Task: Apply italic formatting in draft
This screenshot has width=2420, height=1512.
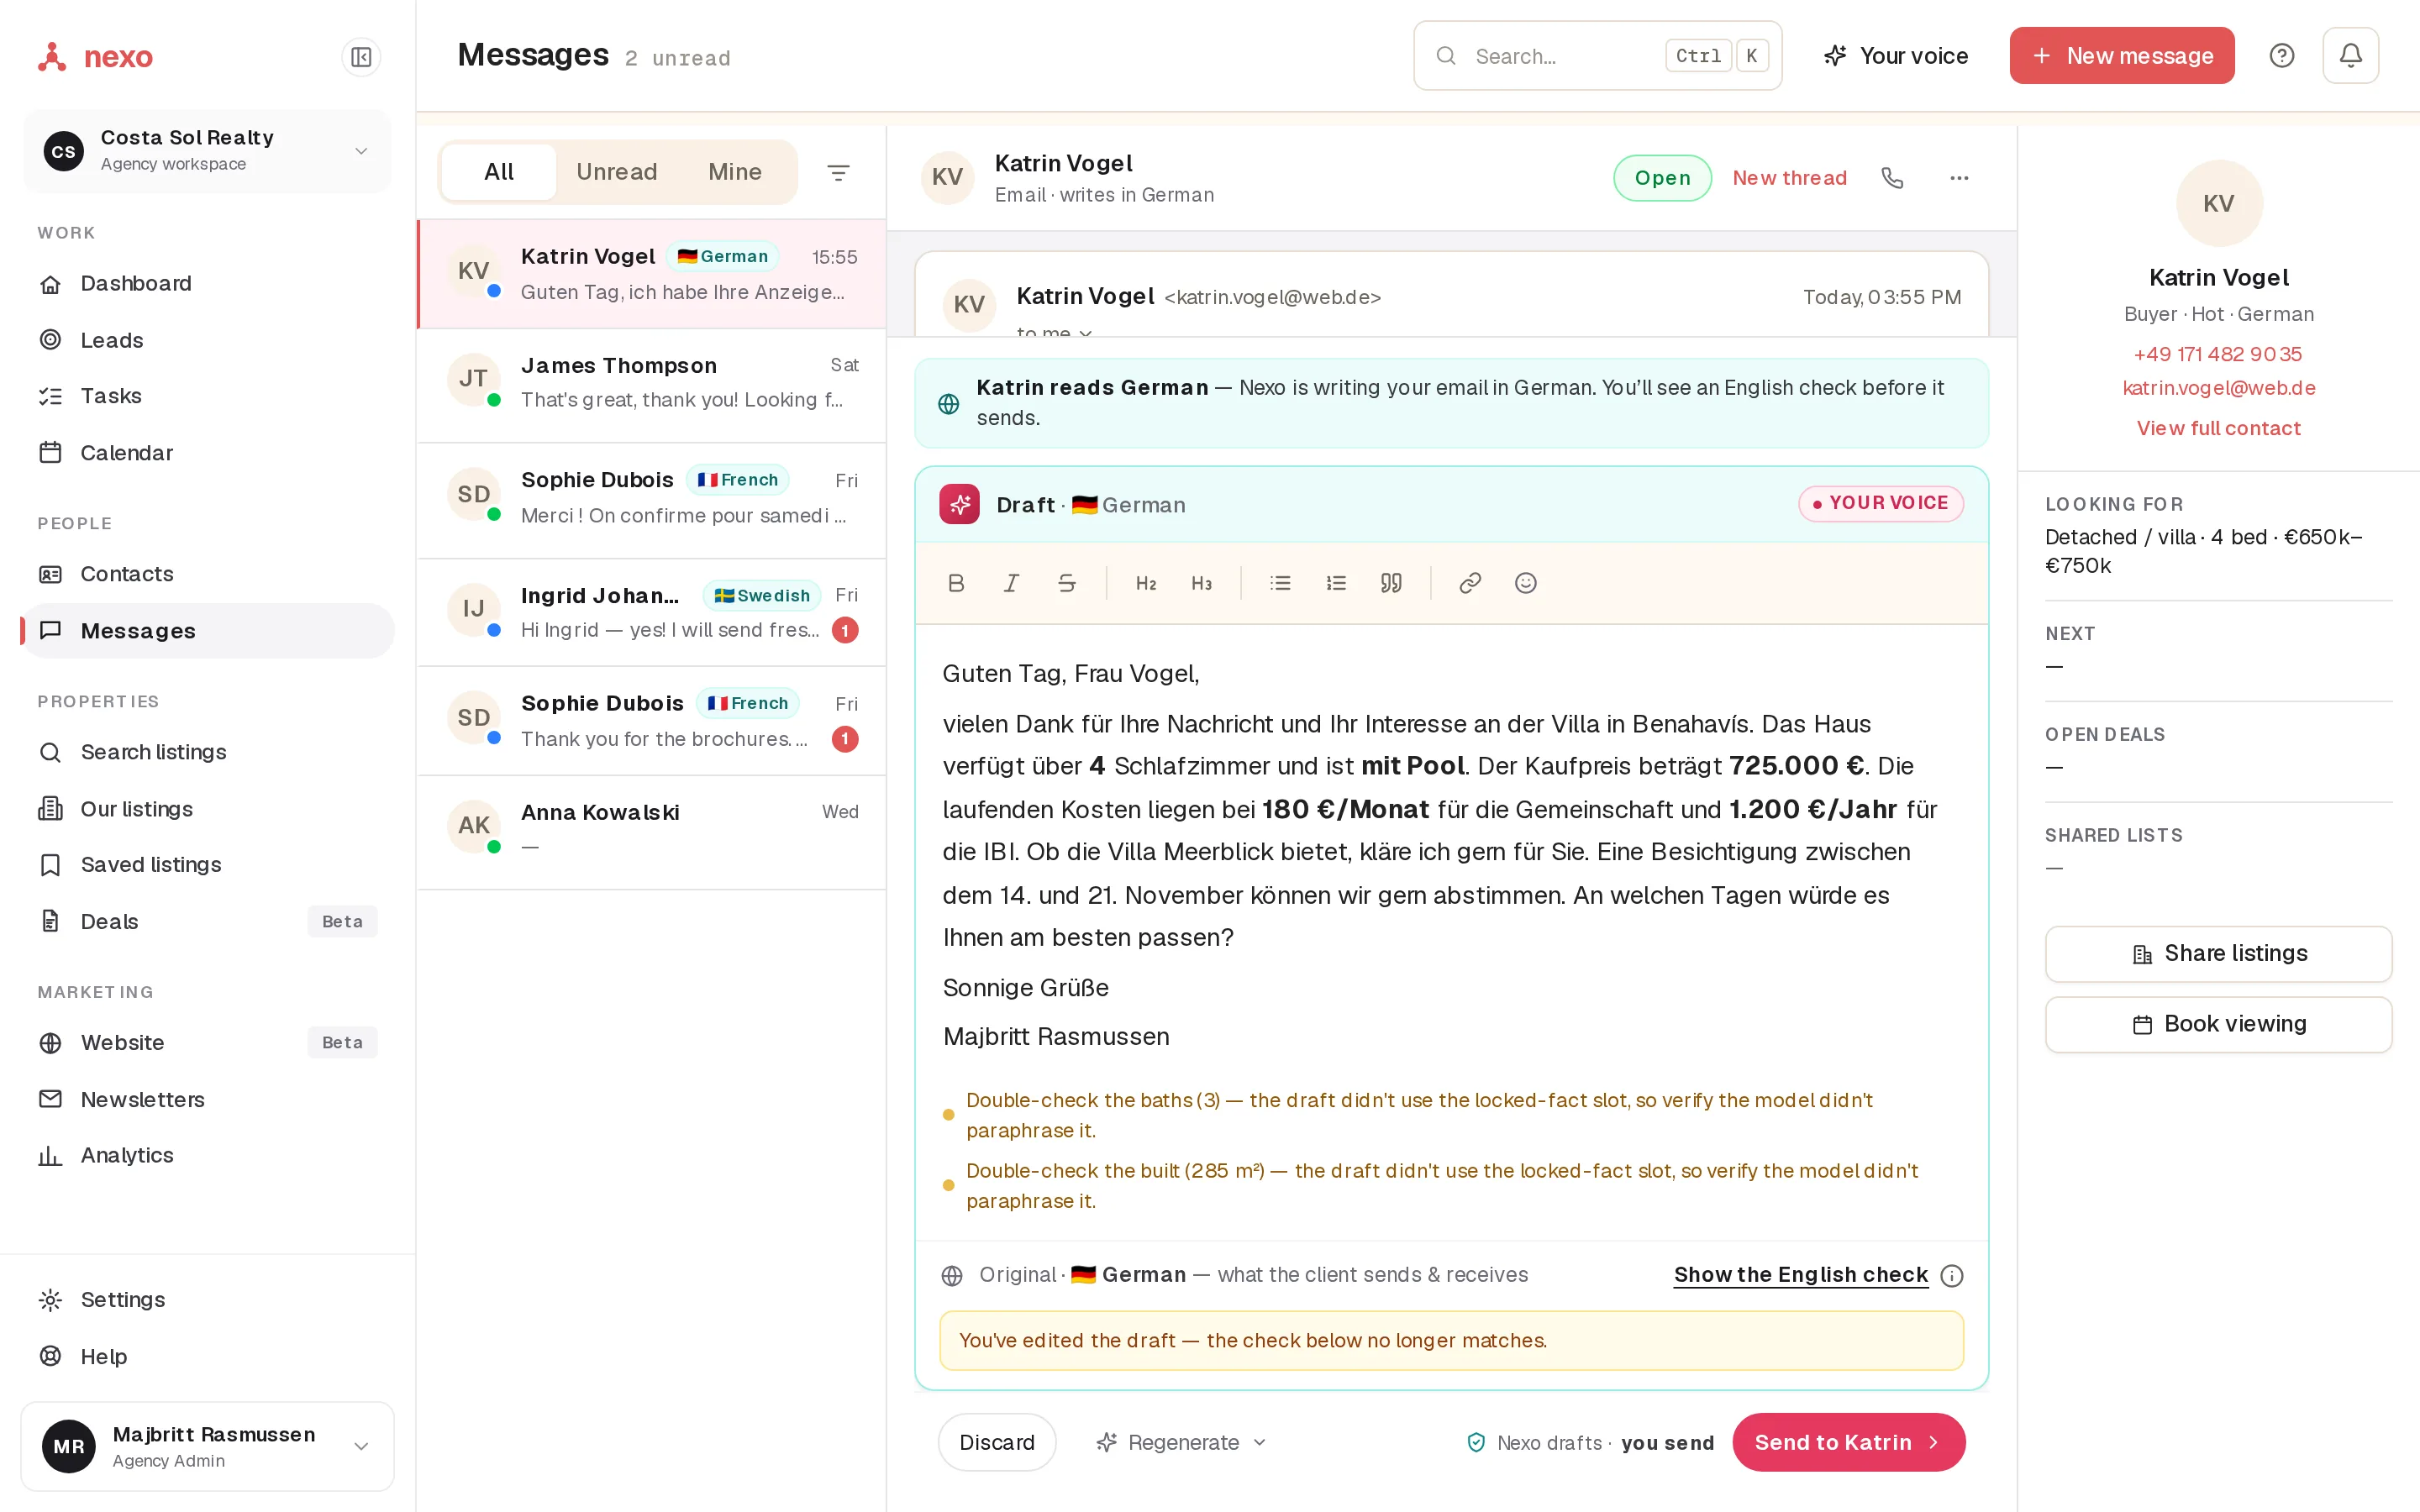Action: pyautogui.click(x=1011, y=583)
